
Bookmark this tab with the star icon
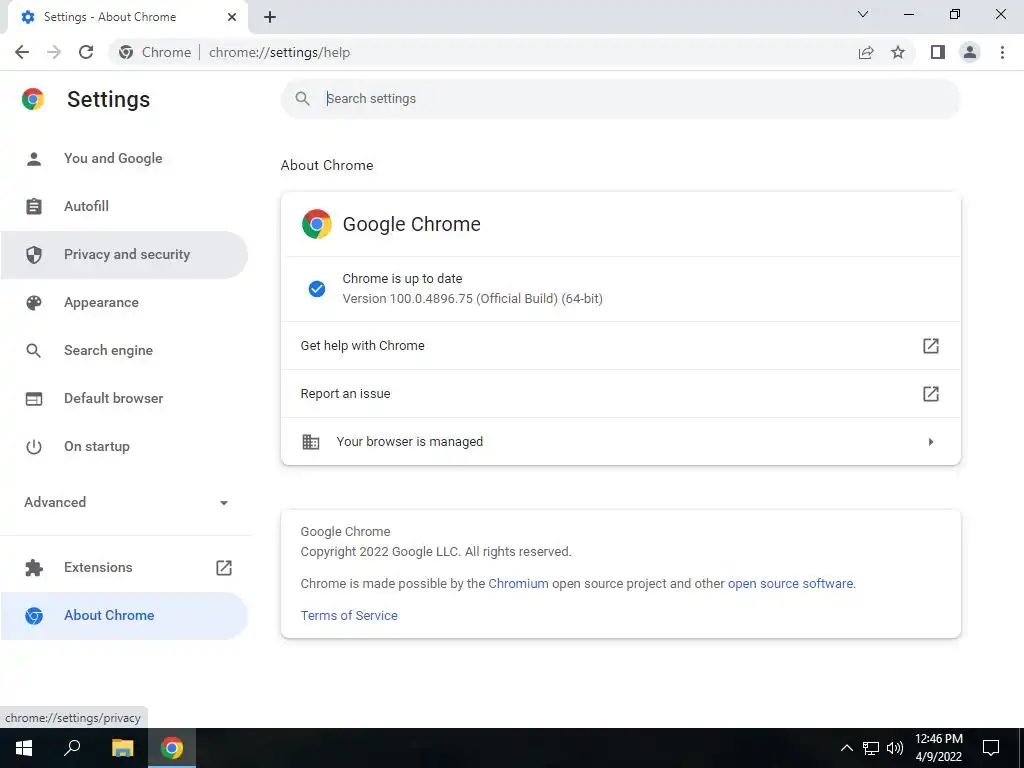tap(898, 52)
